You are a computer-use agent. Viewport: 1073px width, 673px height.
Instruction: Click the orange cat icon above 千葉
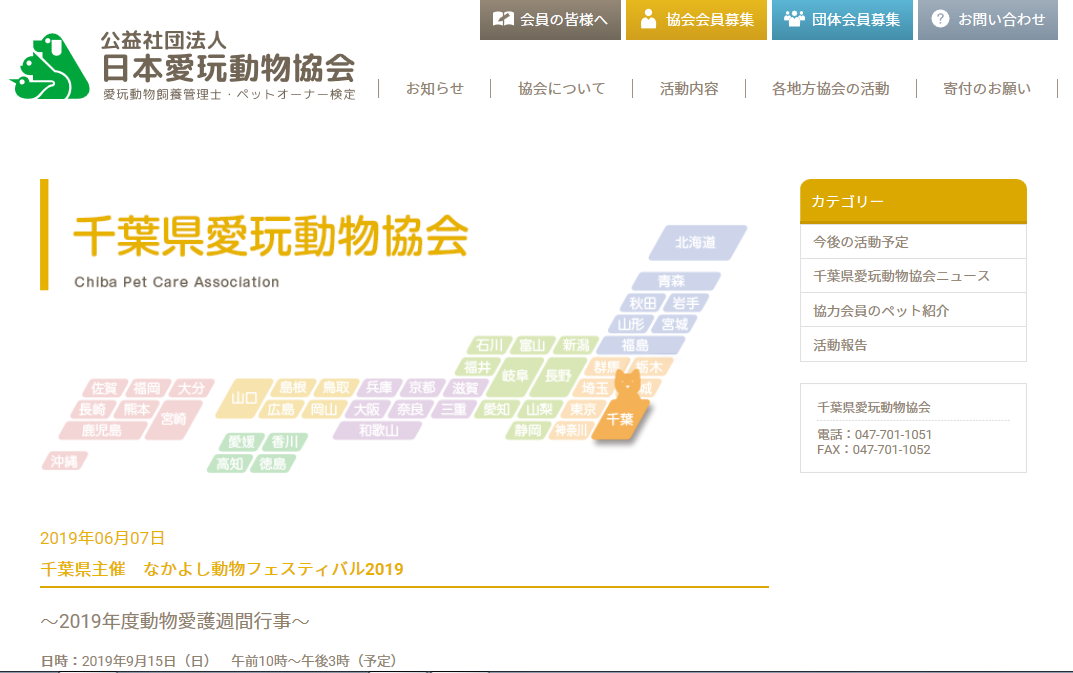627,387
